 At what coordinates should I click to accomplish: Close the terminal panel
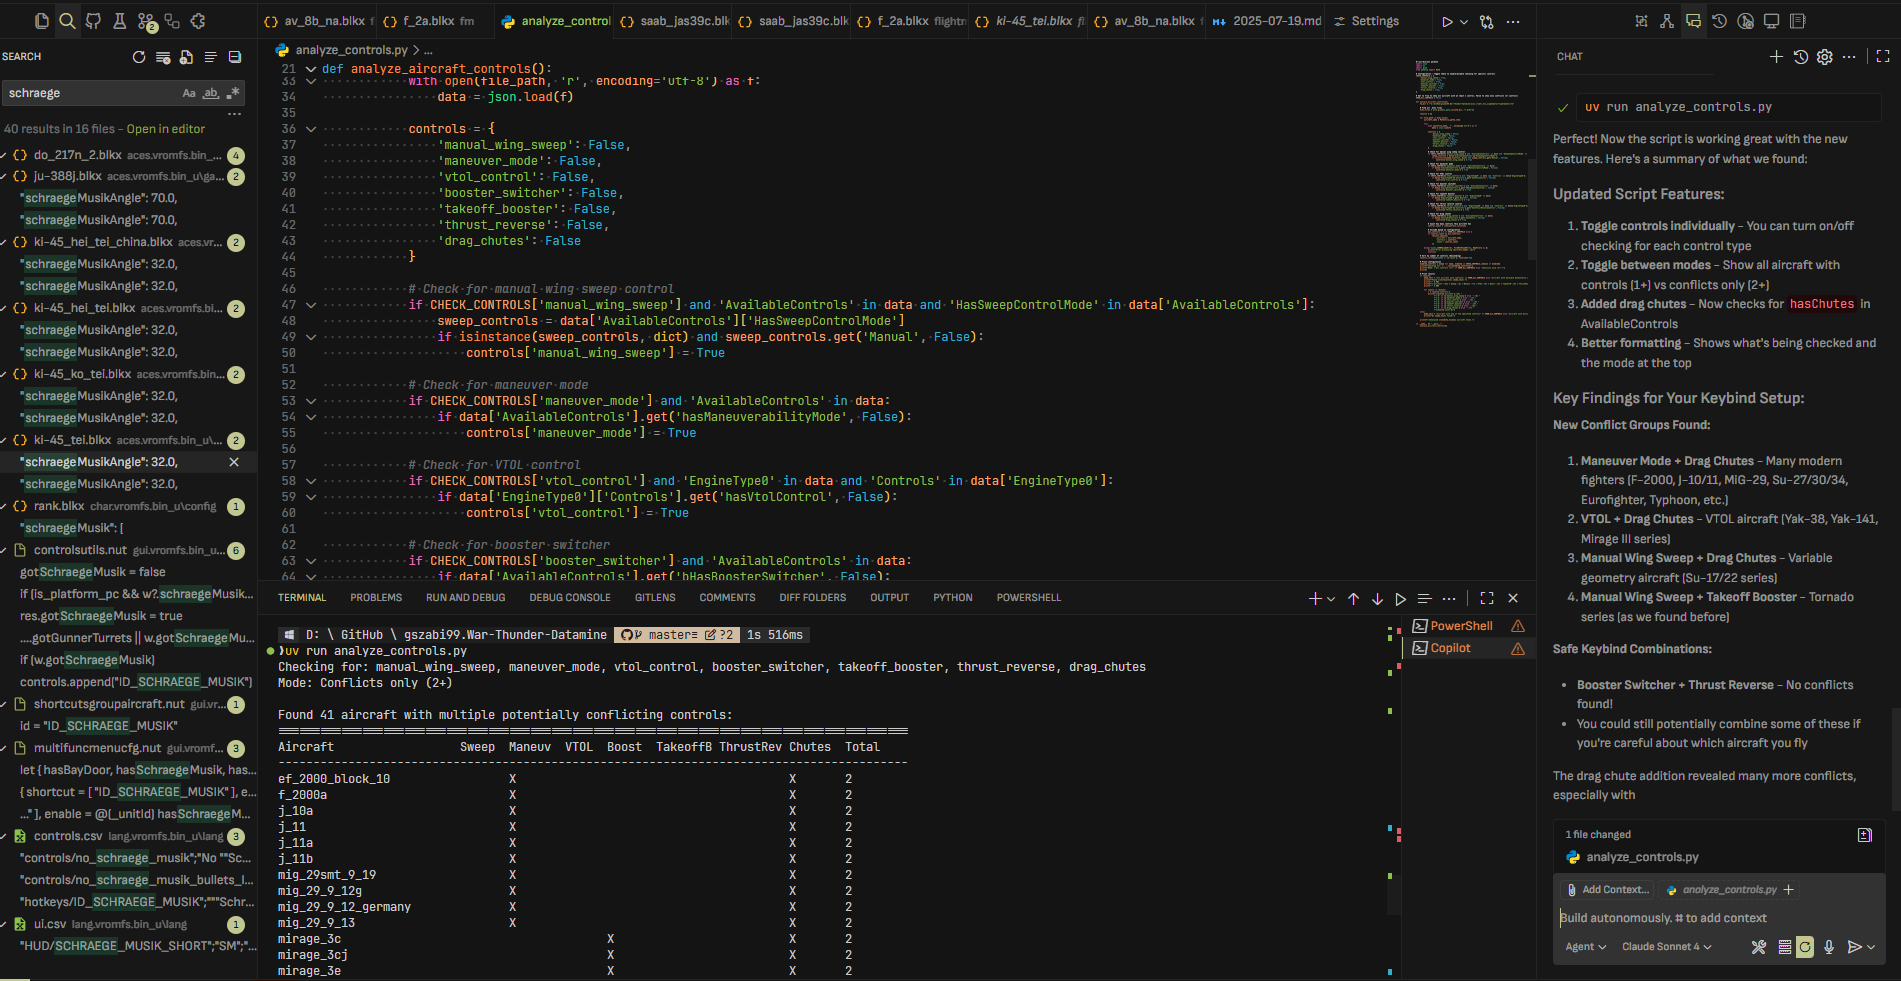pos(1513,598)
